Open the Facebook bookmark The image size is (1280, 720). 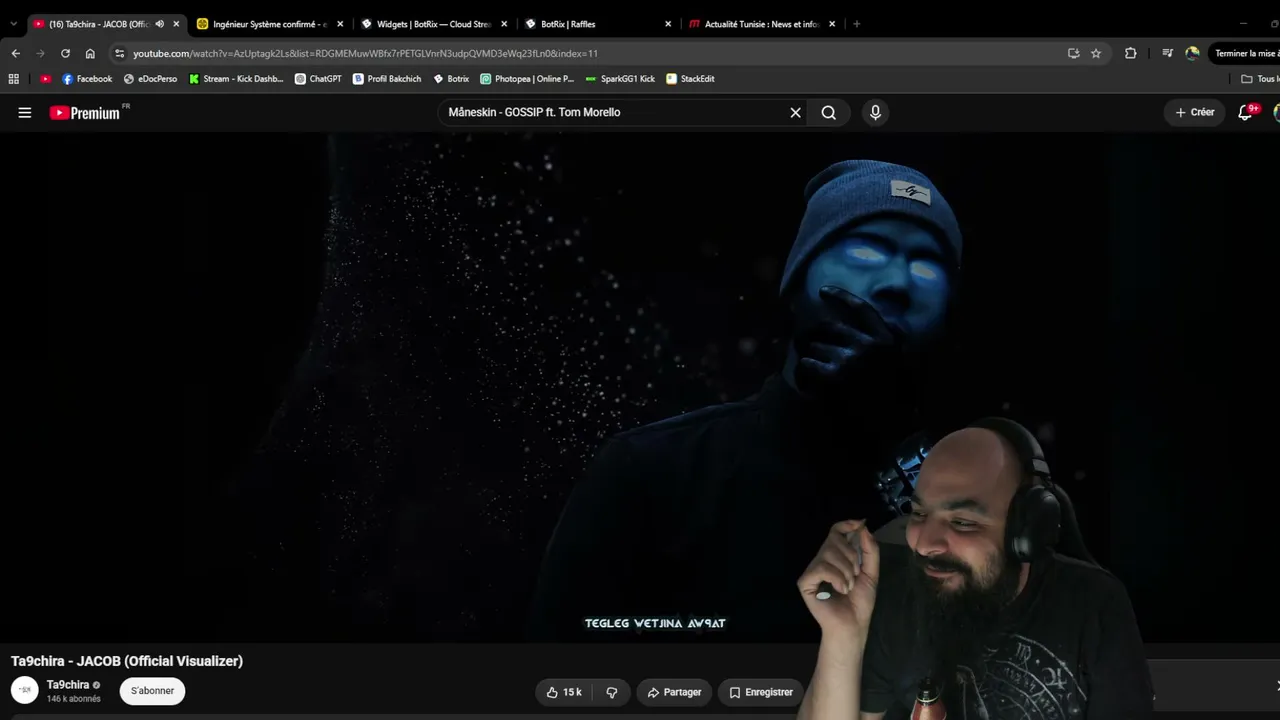pos(87,79)
